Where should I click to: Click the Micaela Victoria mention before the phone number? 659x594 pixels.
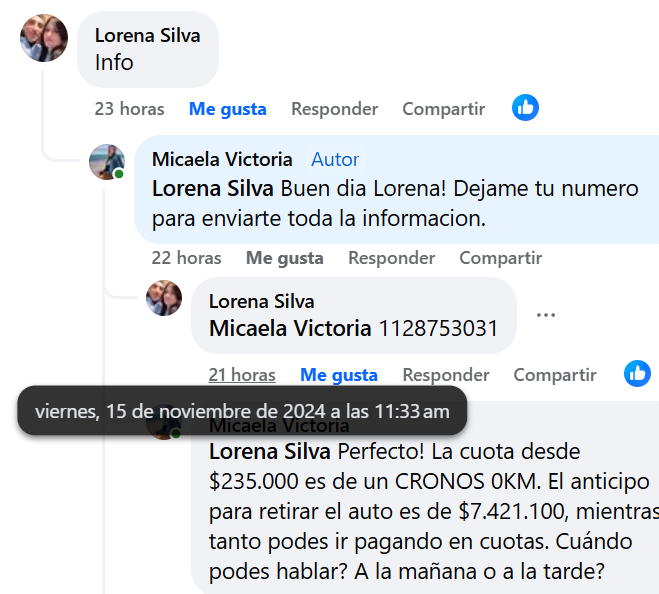pyautogui.click(x=290, y=328)
